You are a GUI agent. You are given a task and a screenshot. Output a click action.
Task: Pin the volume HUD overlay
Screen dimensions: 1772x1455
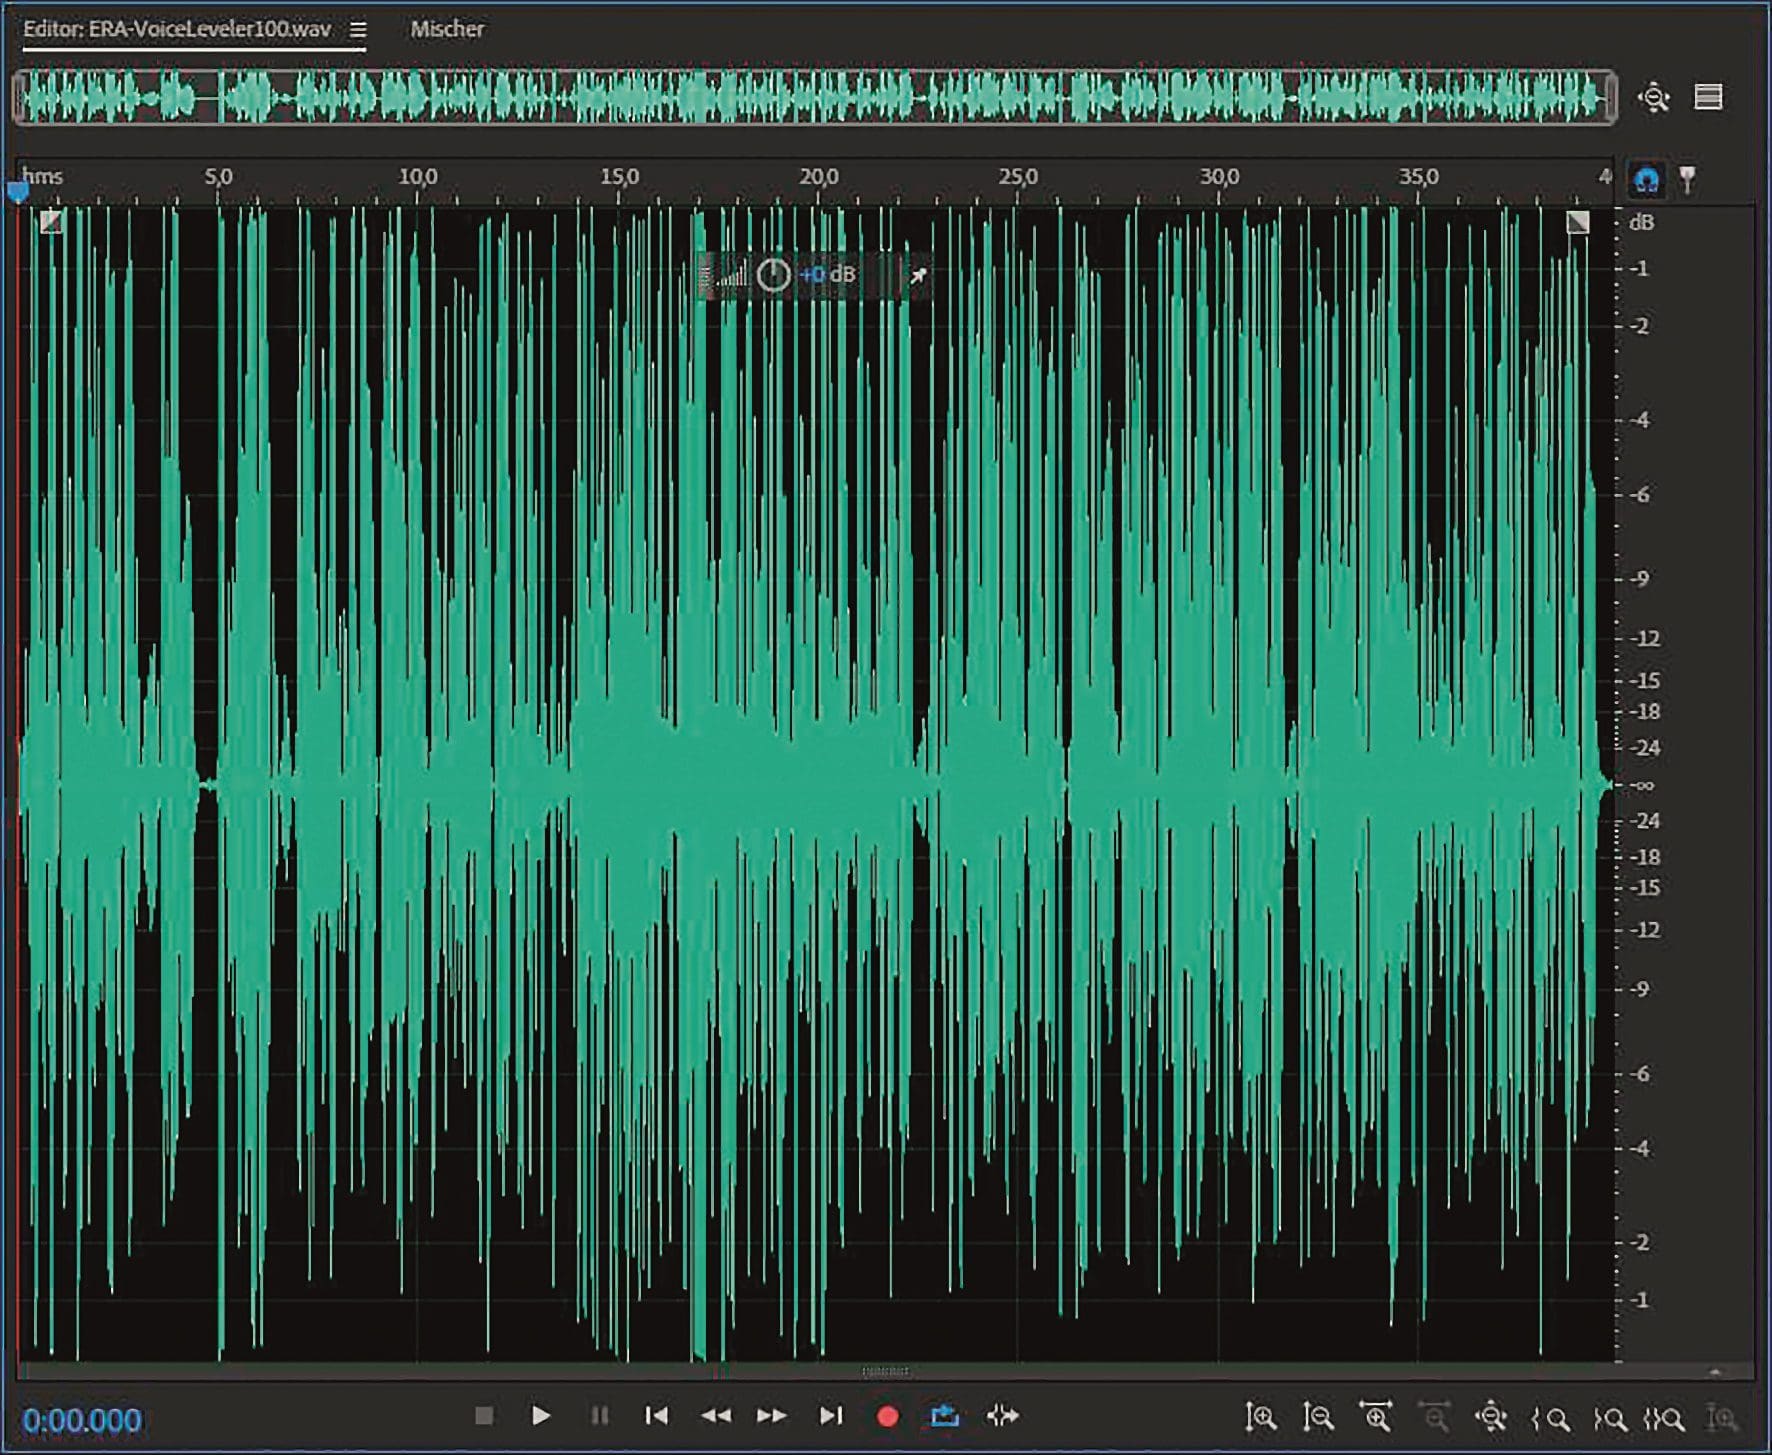(918, 275)
